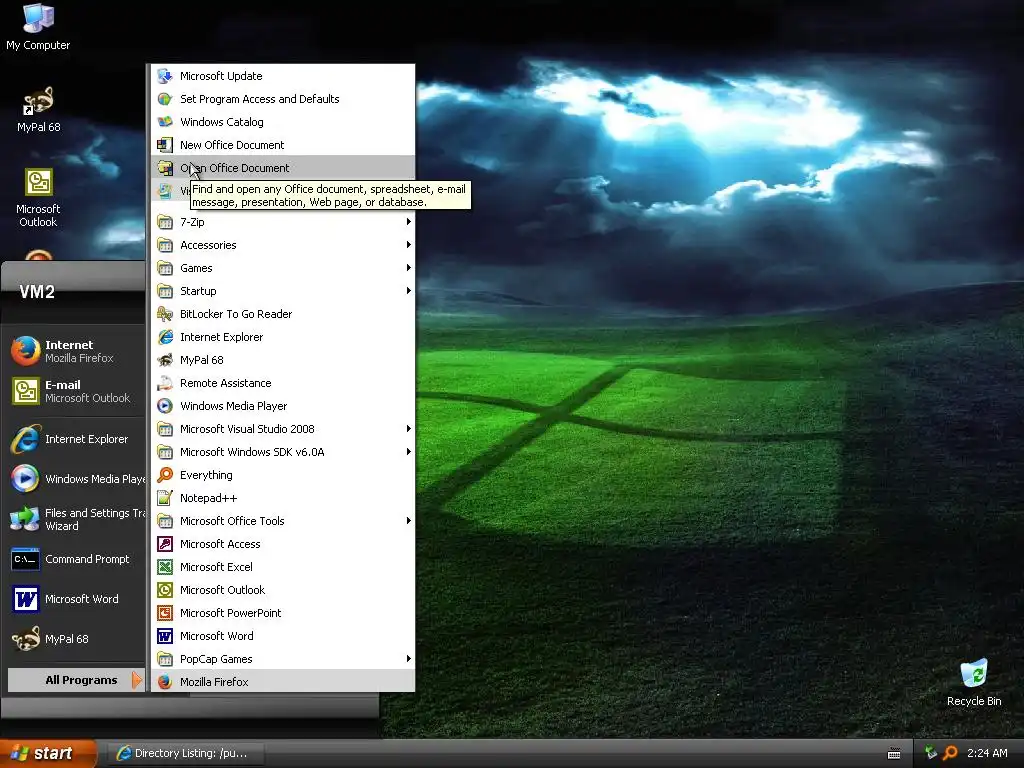
Task: Open Internet Explorer in Start menu left pane
Action: (76, 439)
